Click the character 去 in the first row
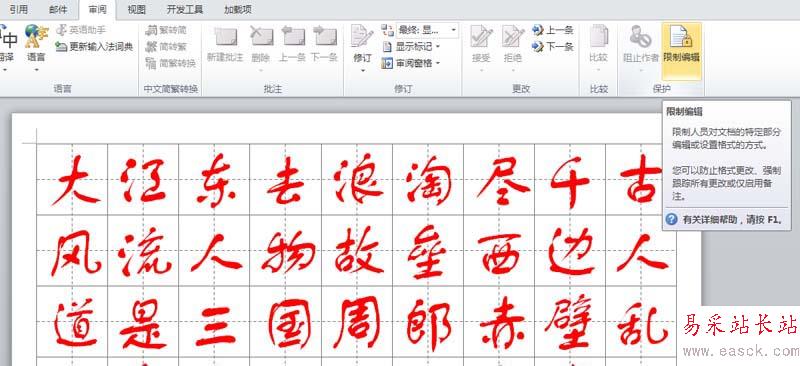The width and height of the screenshot is (800, 366). point(286,180)
